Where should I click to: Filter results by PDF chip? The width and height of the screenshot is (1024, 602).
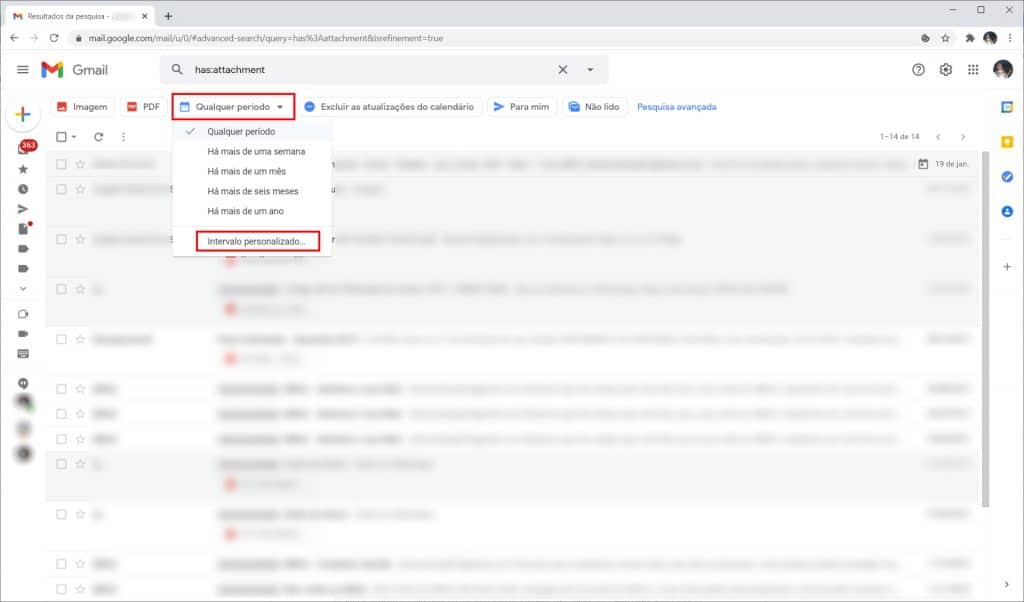click(x=143, y=106)
